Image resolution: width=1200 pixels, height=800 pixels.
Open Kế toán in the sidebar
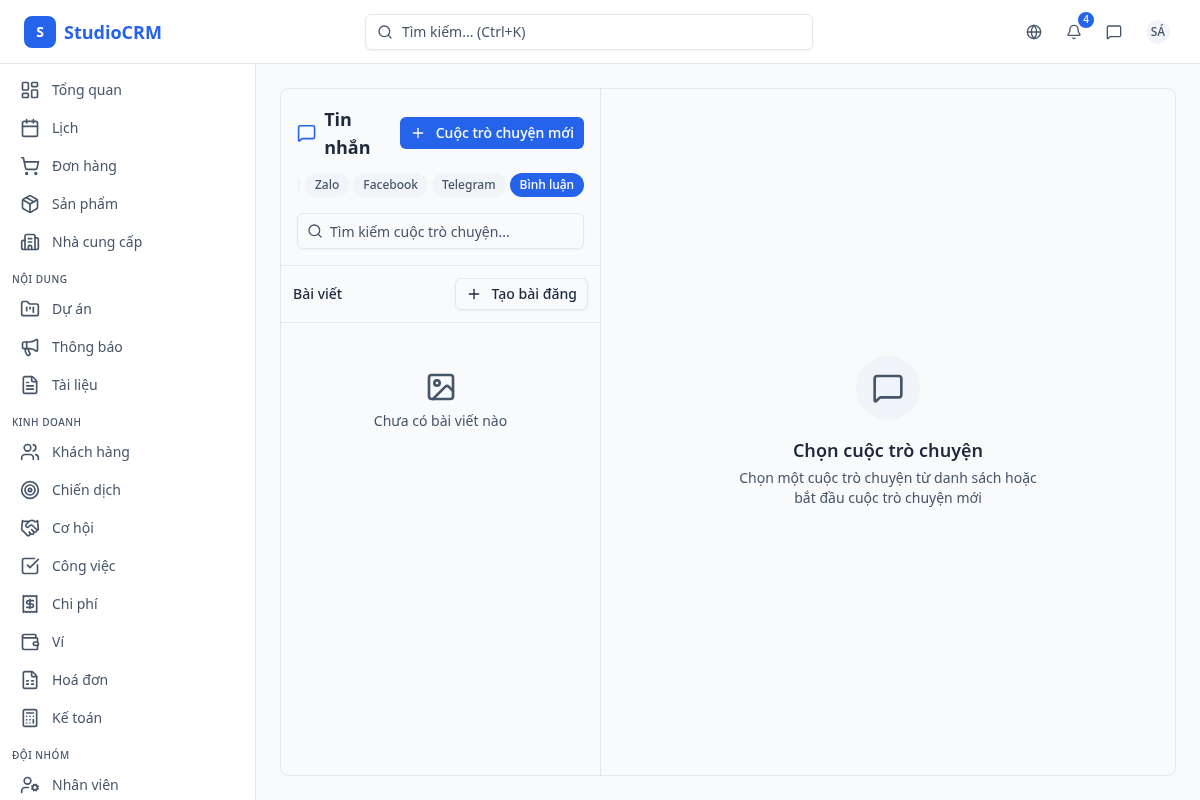click(76, 718)
